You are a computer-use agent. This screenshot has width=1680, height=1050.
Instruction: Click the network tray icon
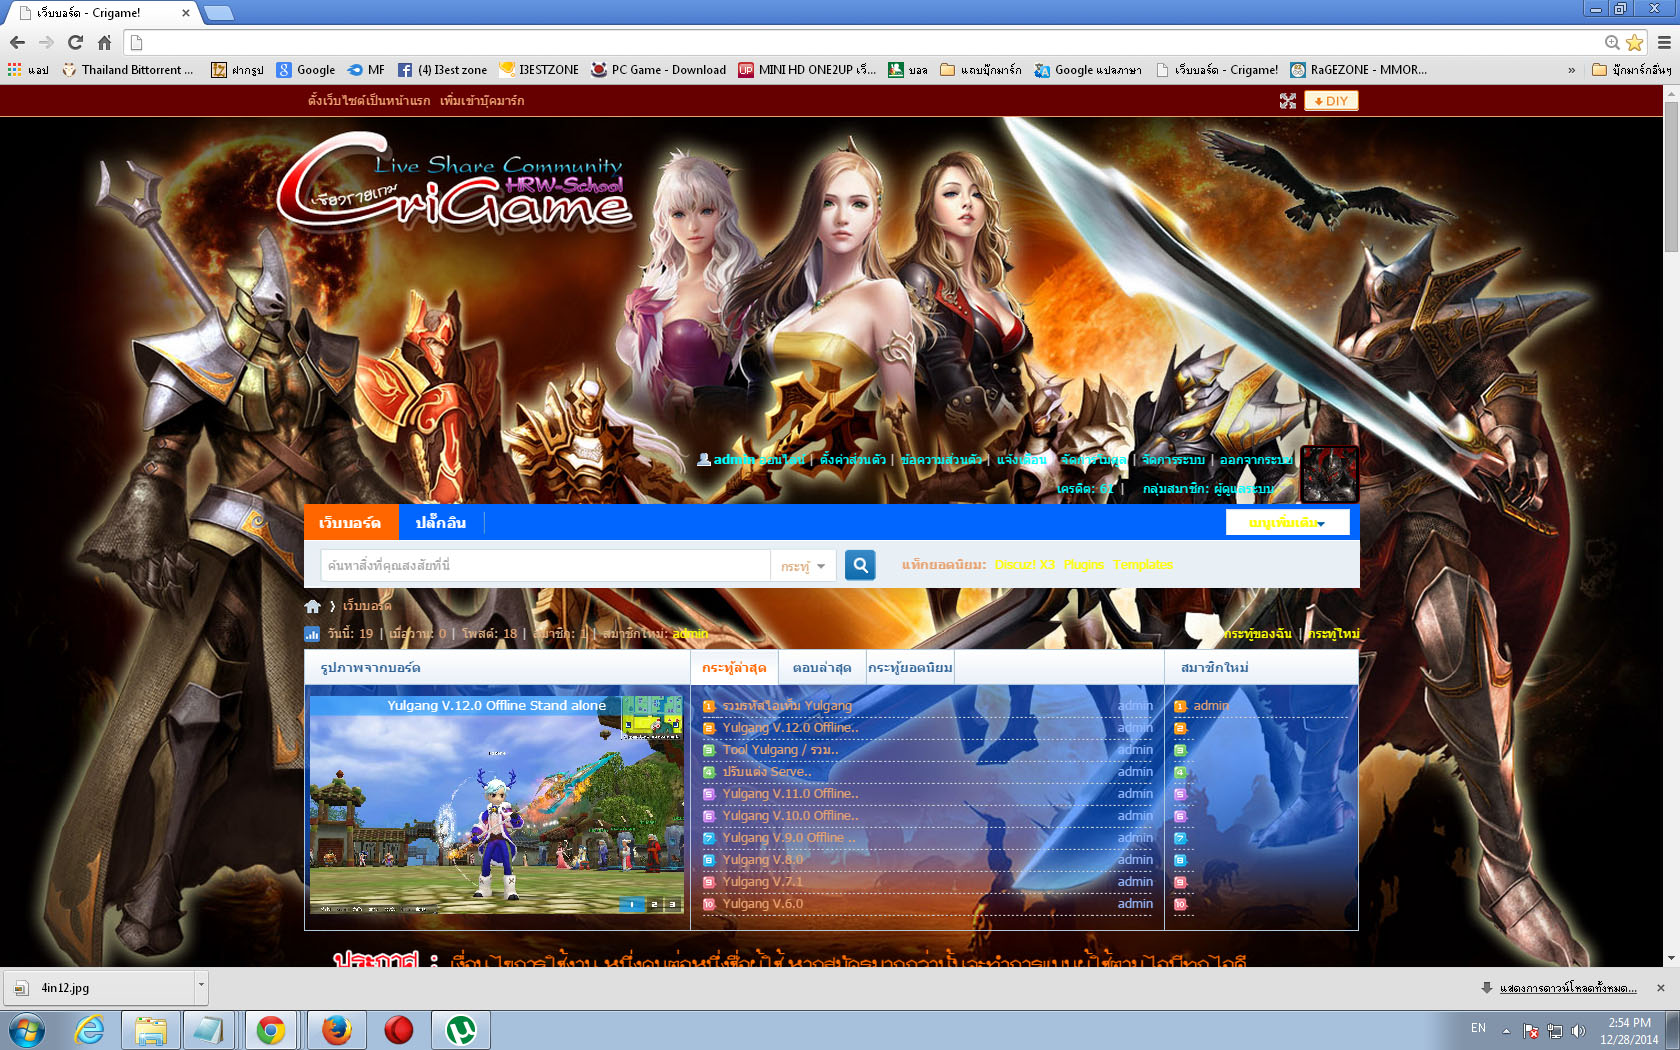[1554, 1030]
